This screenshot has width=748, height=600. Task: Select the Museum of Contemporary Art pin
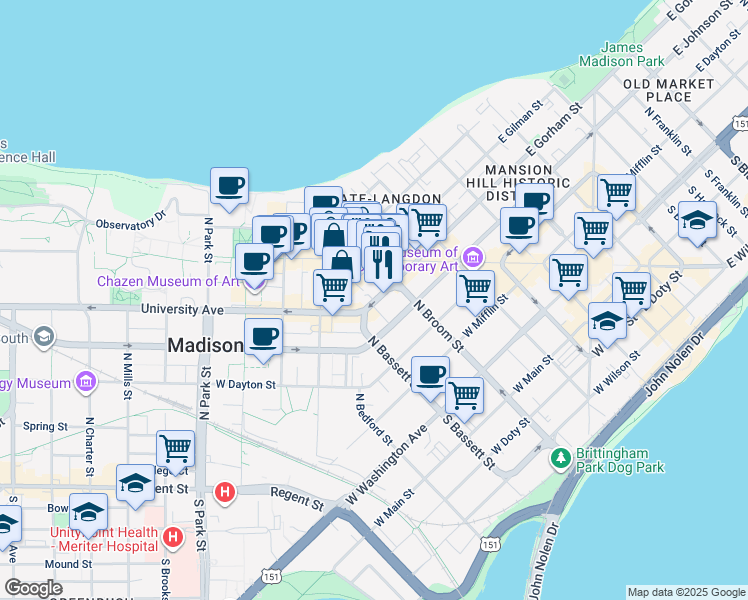[x=474, y=258]
